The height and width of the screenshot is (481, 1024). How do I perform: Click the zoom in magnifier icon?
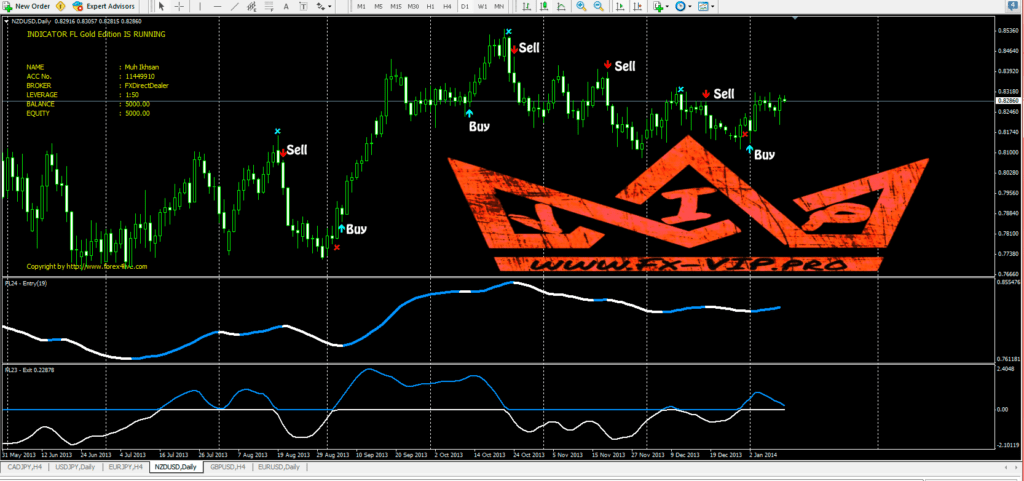point(581,6)
